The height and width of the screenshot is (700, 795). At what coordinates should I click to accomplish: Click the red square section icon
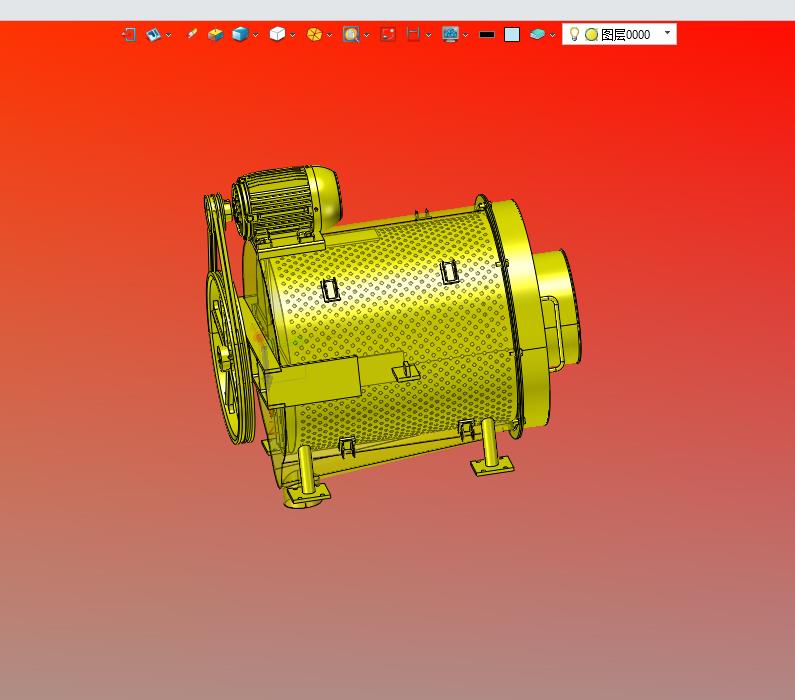(388, 34)
